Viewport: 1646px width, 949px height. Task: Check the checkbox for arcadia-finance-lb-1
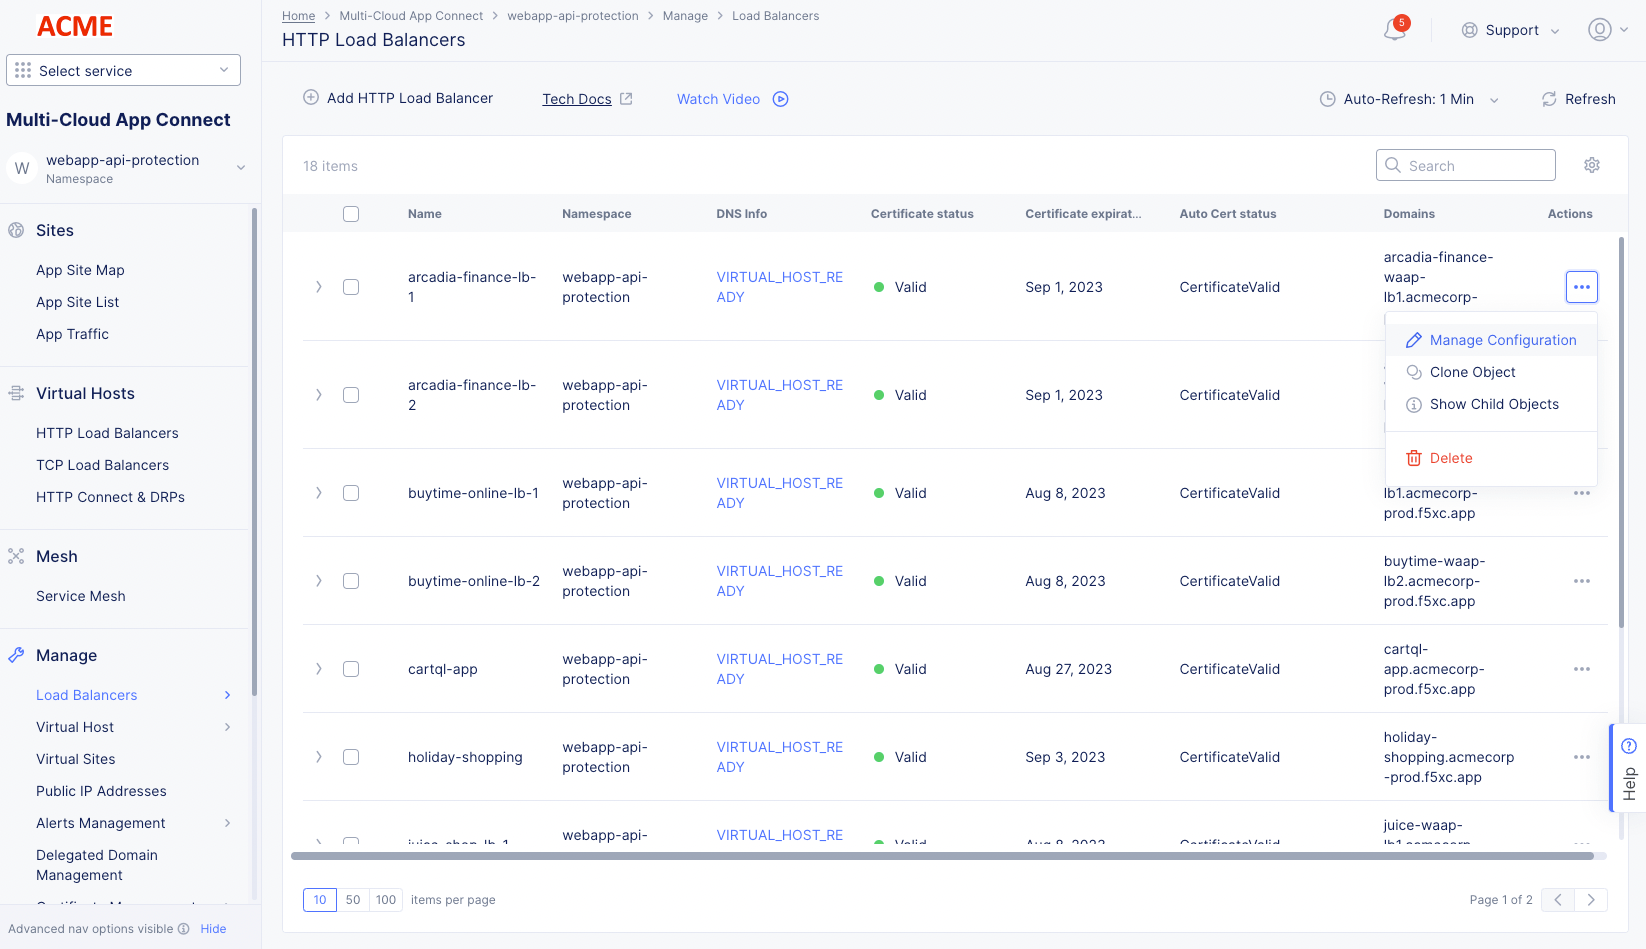pyautogui.click(x=351, y=287)
